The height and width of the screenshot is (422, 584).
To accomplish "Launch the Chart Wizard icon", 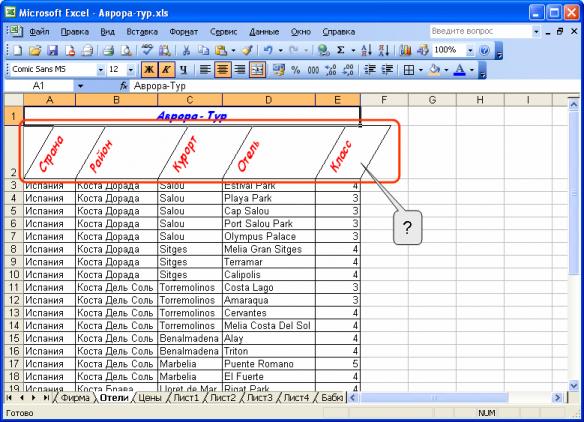I will coord(405,50).
